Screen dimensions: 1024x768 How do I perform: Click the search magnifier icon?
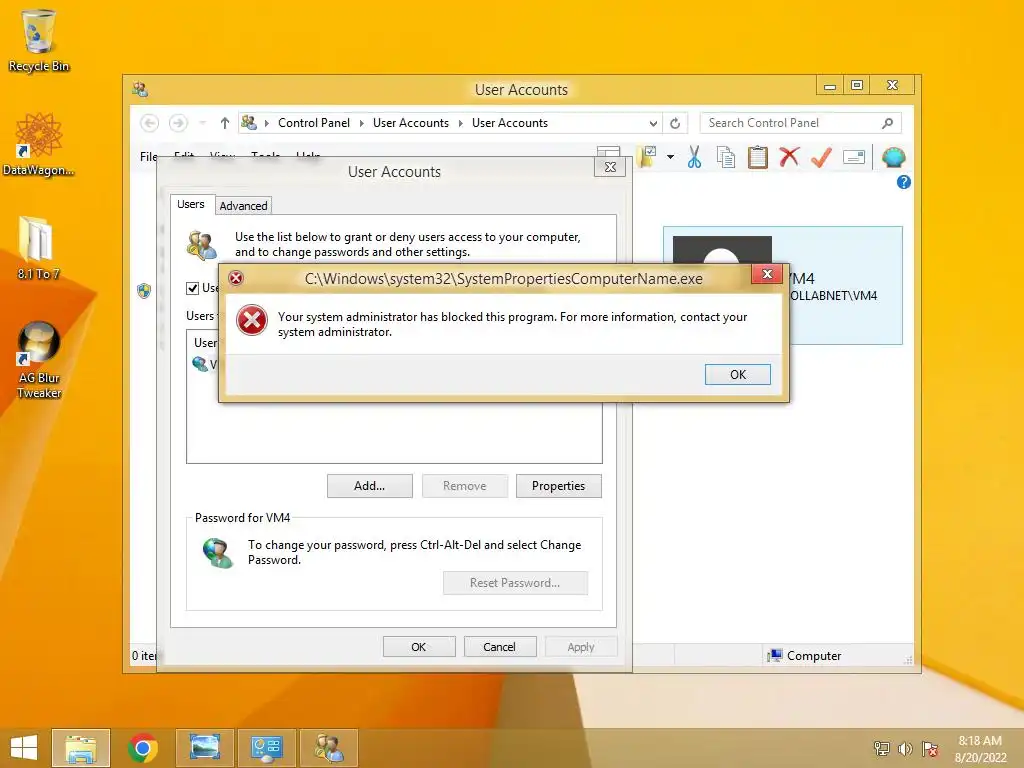pos(887,123)
